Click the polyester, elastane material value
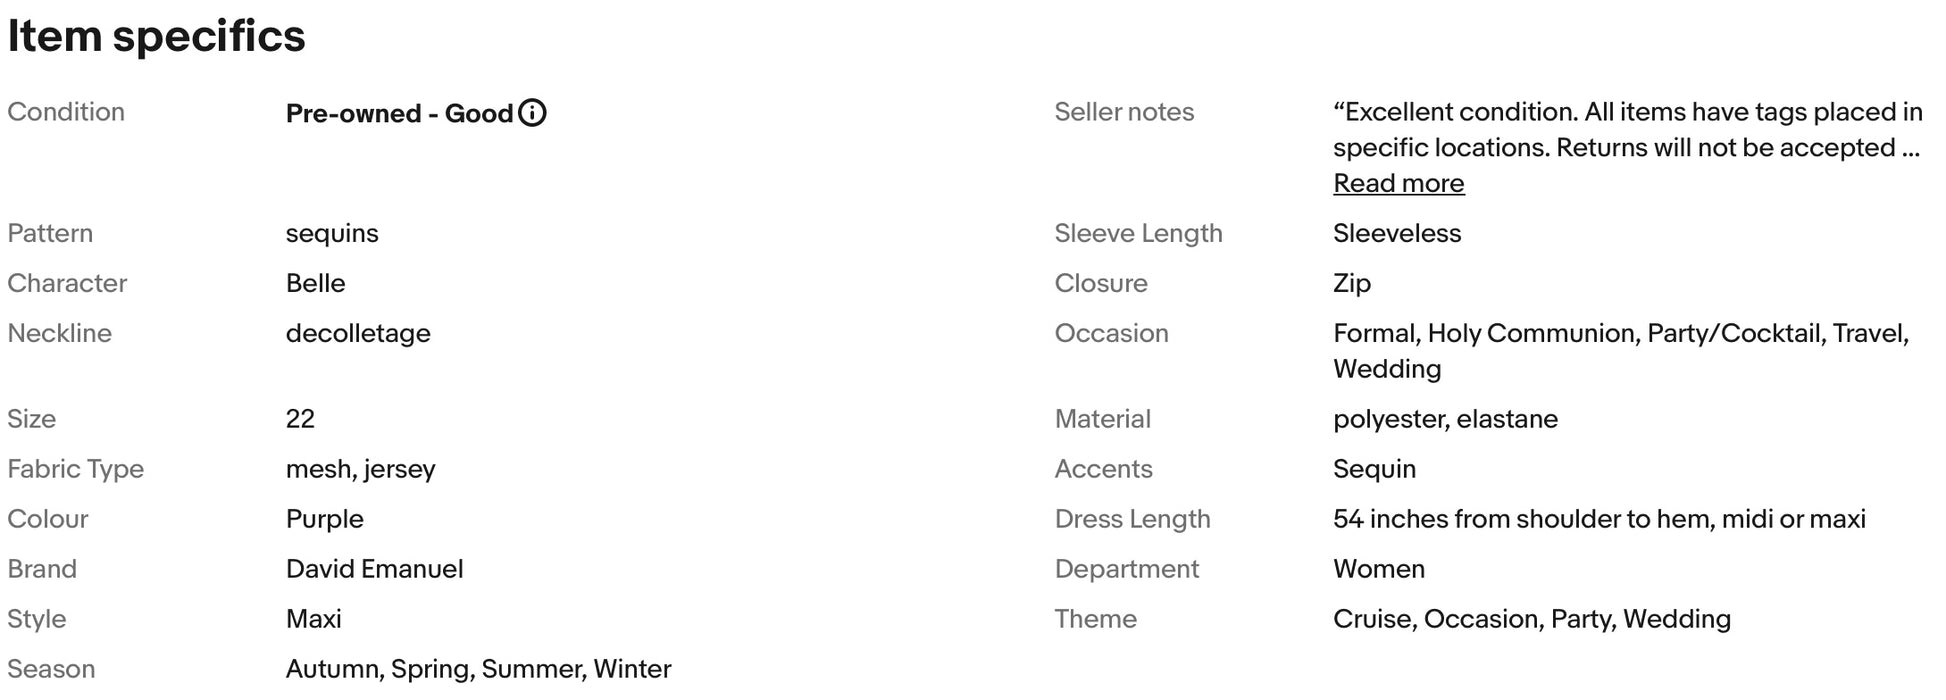The width and height of the screenshot is (1946, 700). click(x=1445, y=419)
